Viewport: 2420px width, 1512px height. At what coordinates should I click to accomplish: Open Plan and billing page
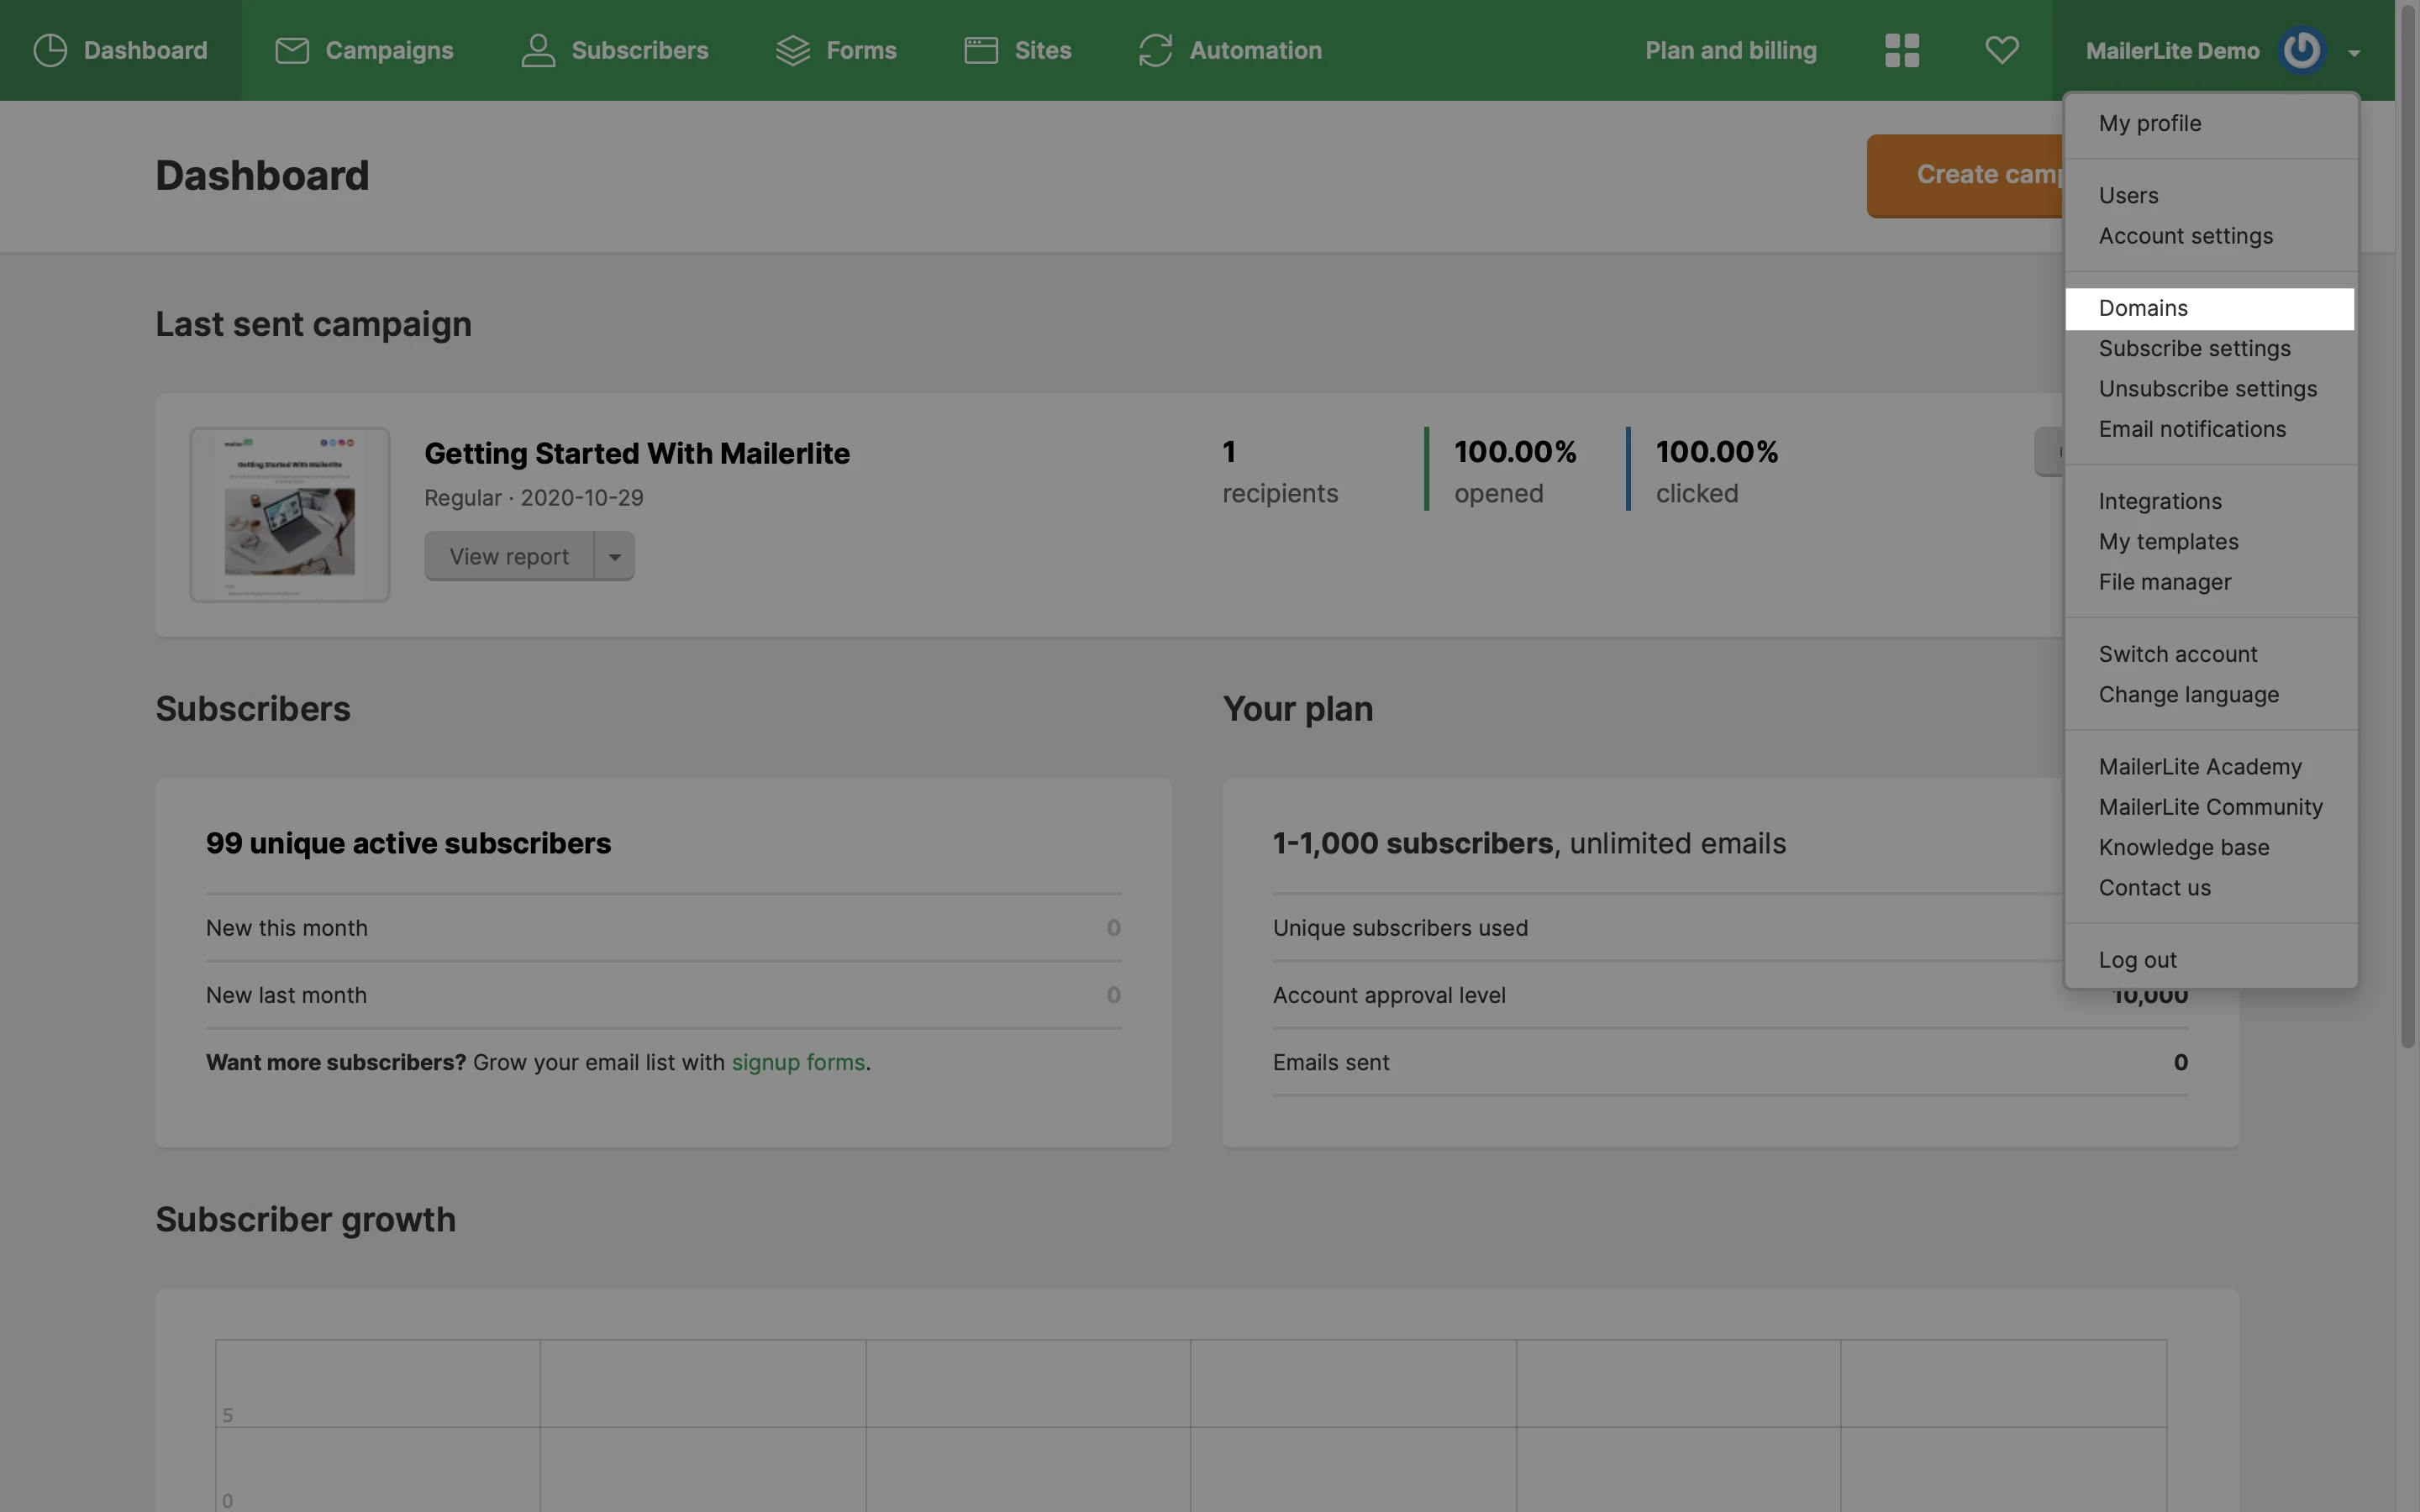click(1730, 50)
